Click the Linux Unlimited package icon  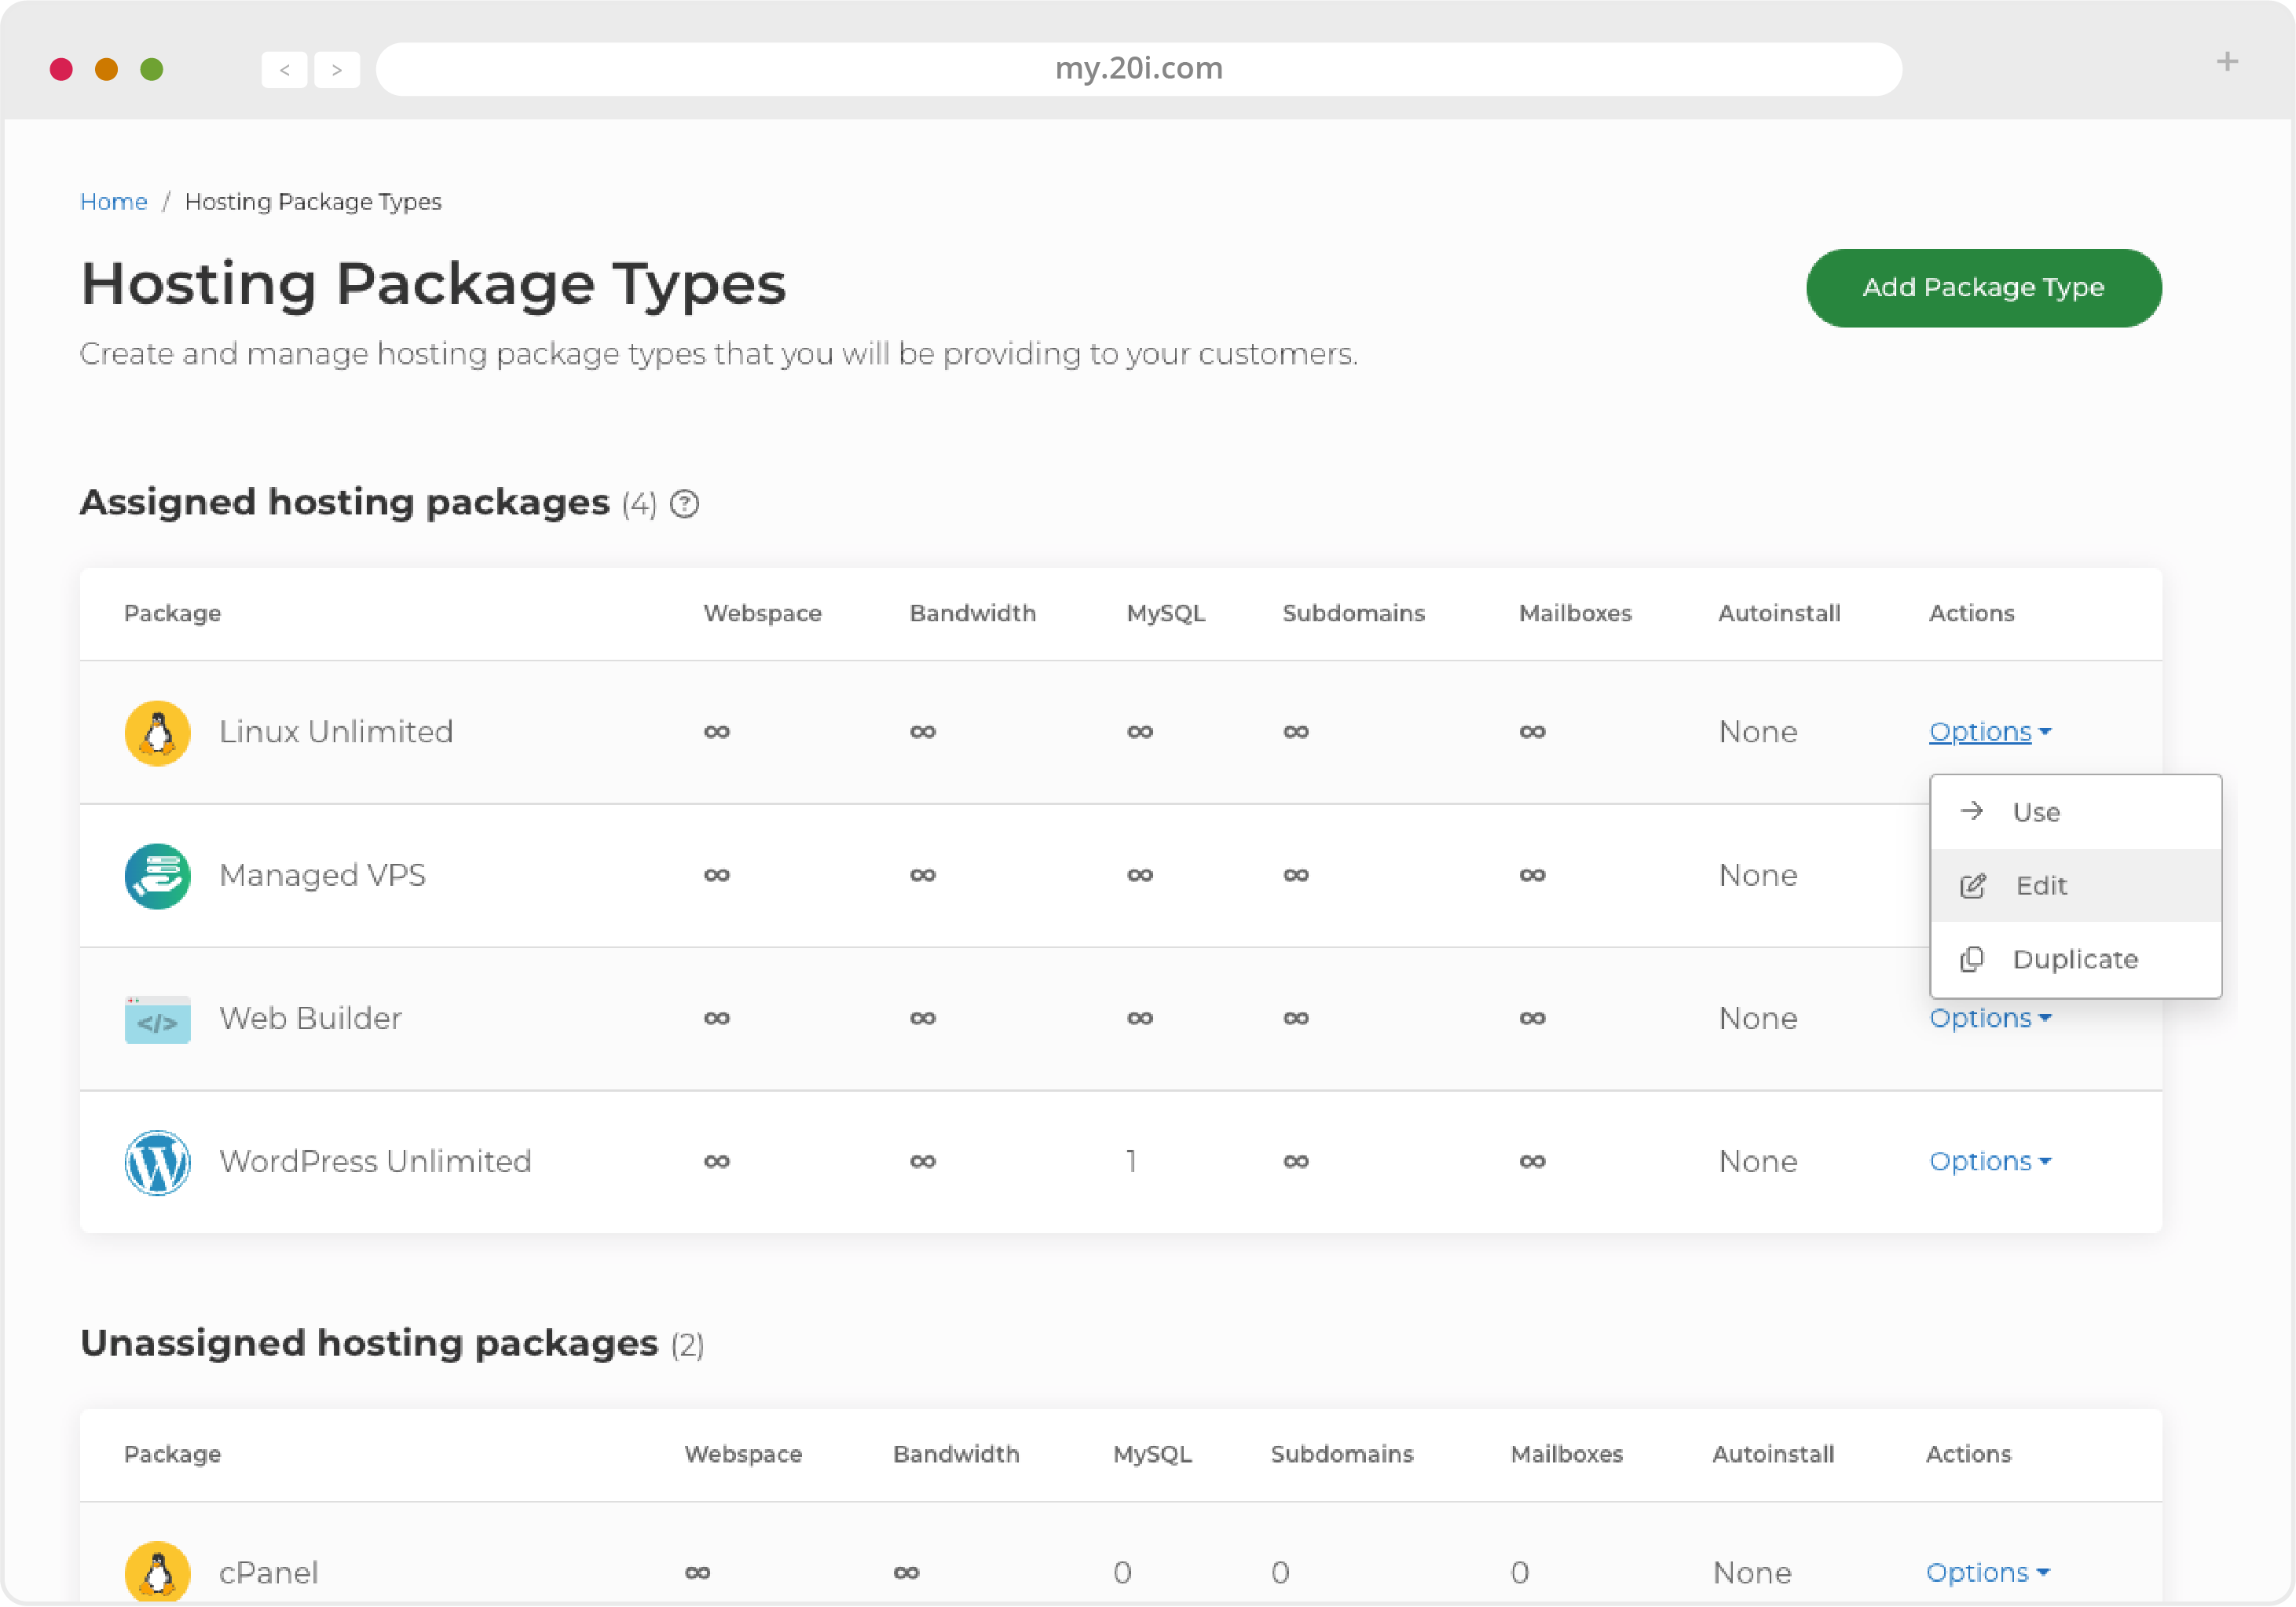point(157,731)
